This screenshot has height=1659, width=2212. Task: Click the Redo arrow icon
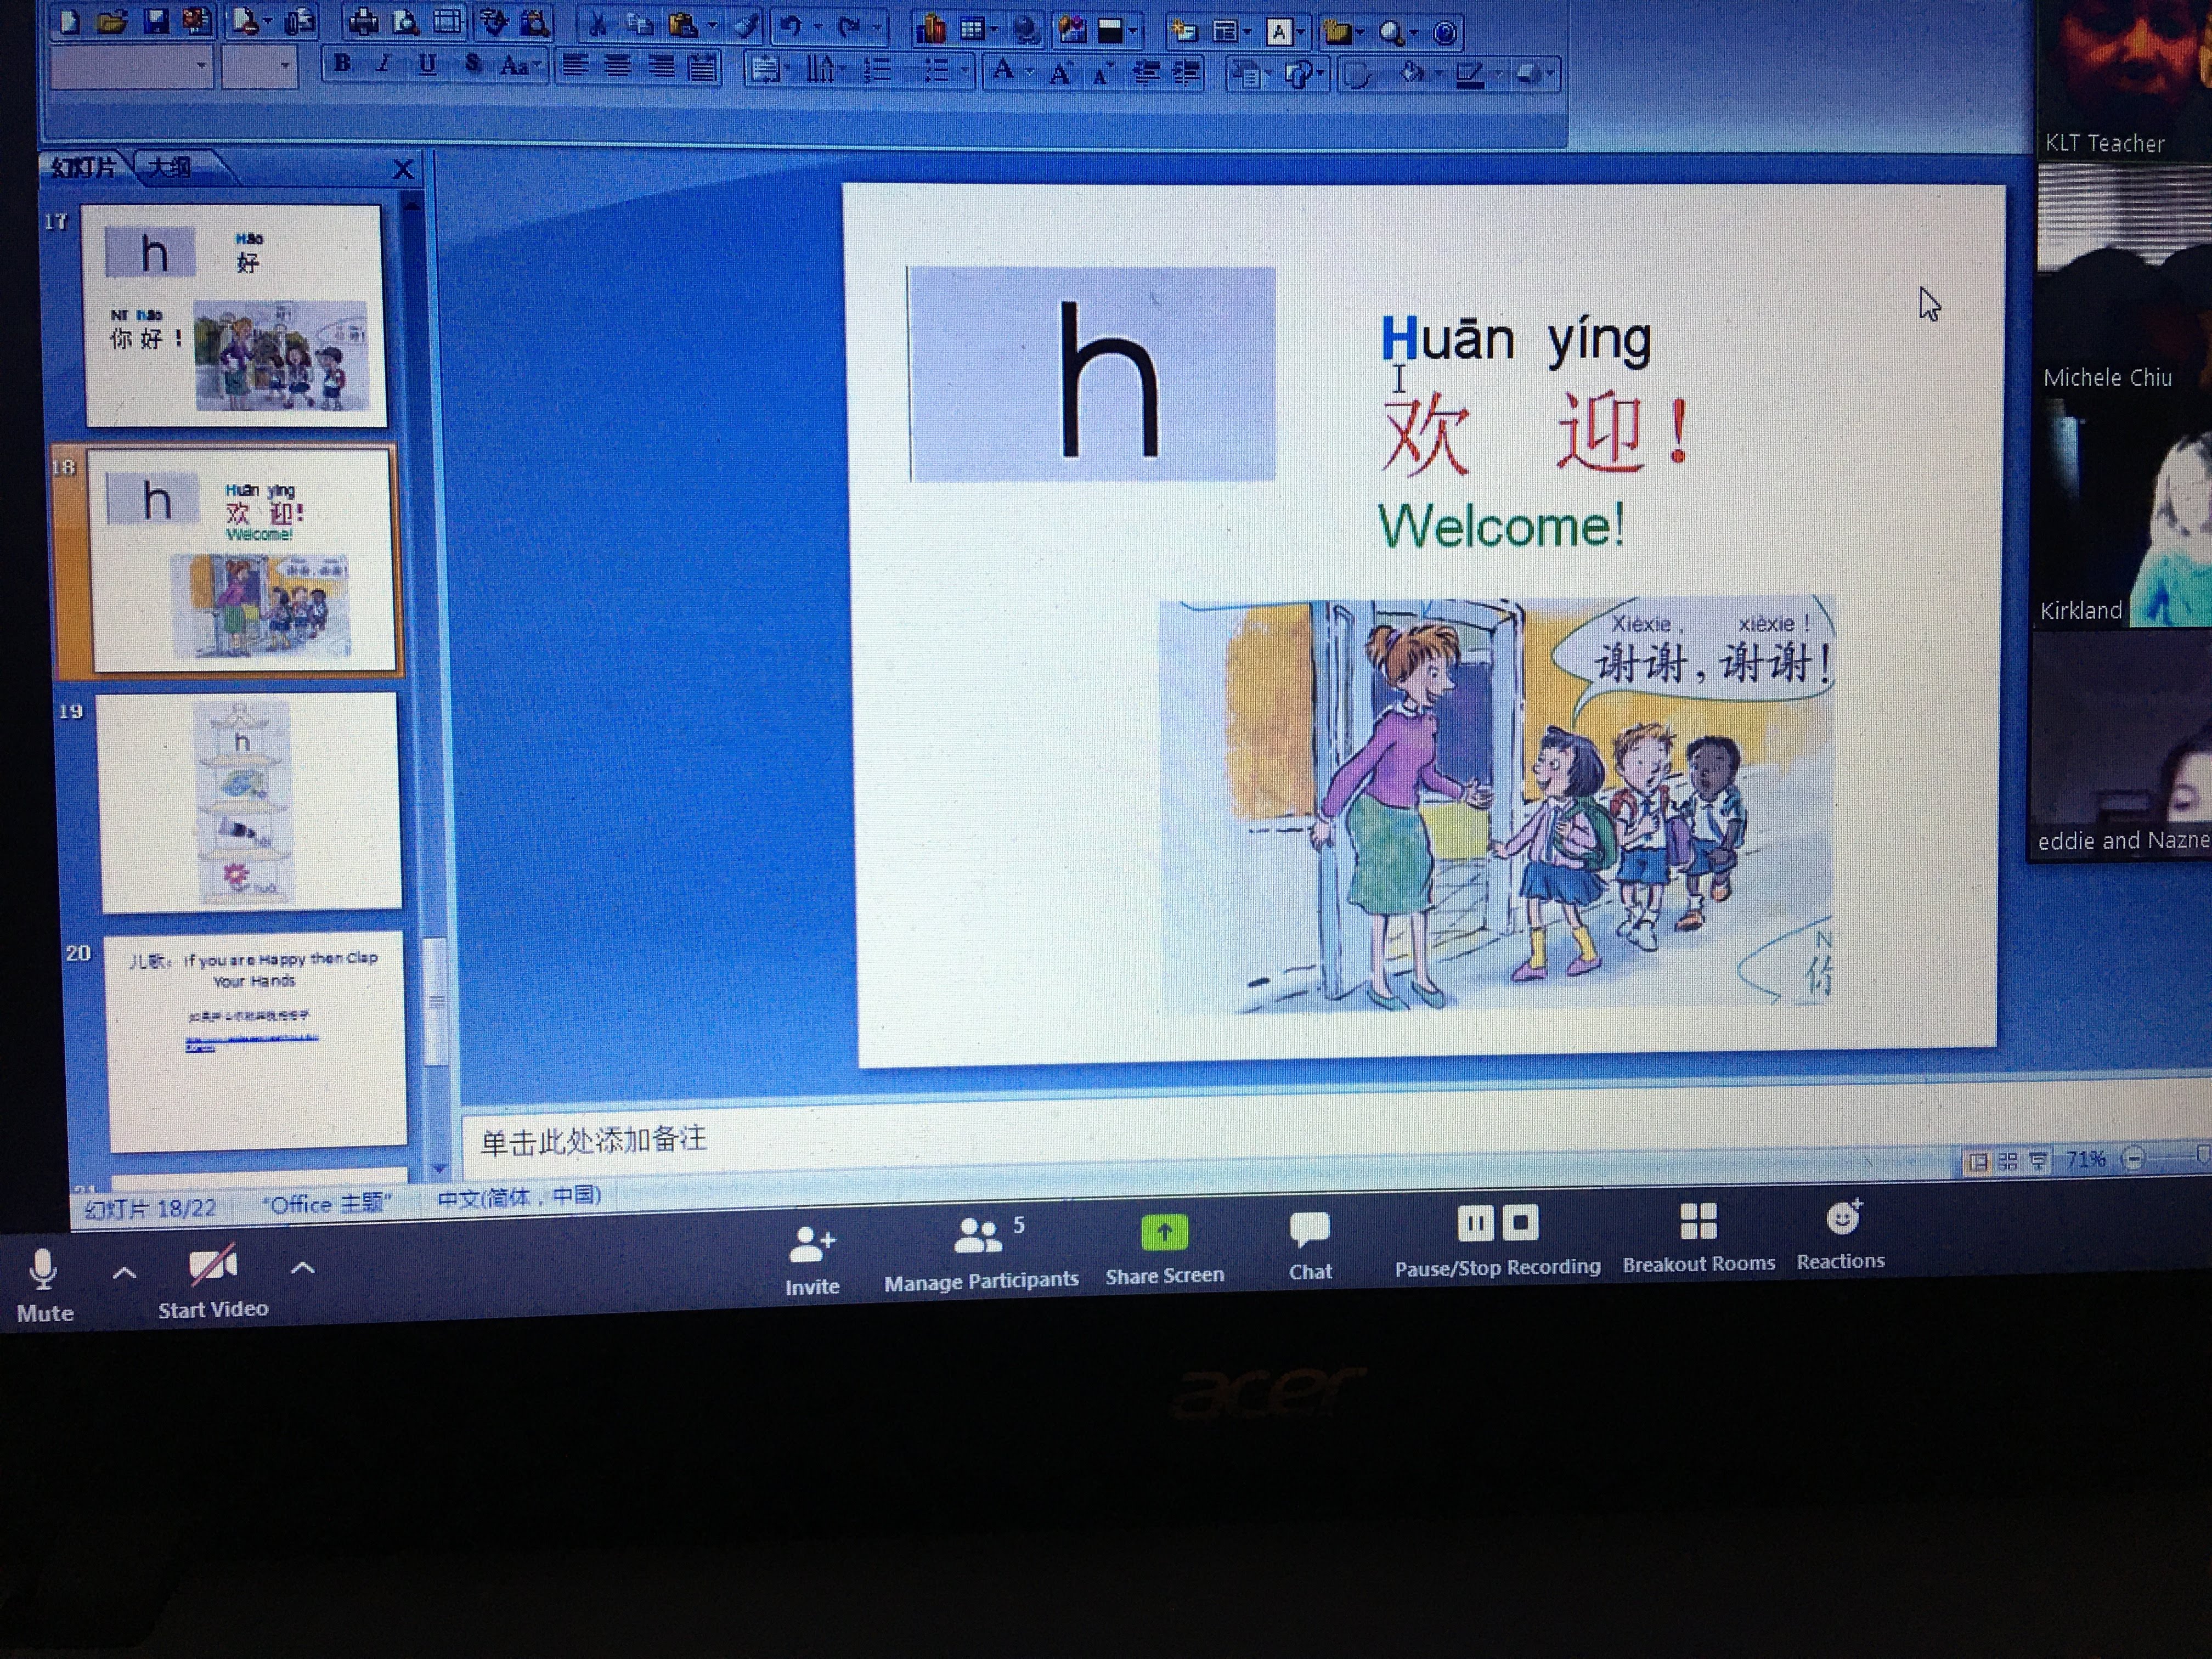849,27
